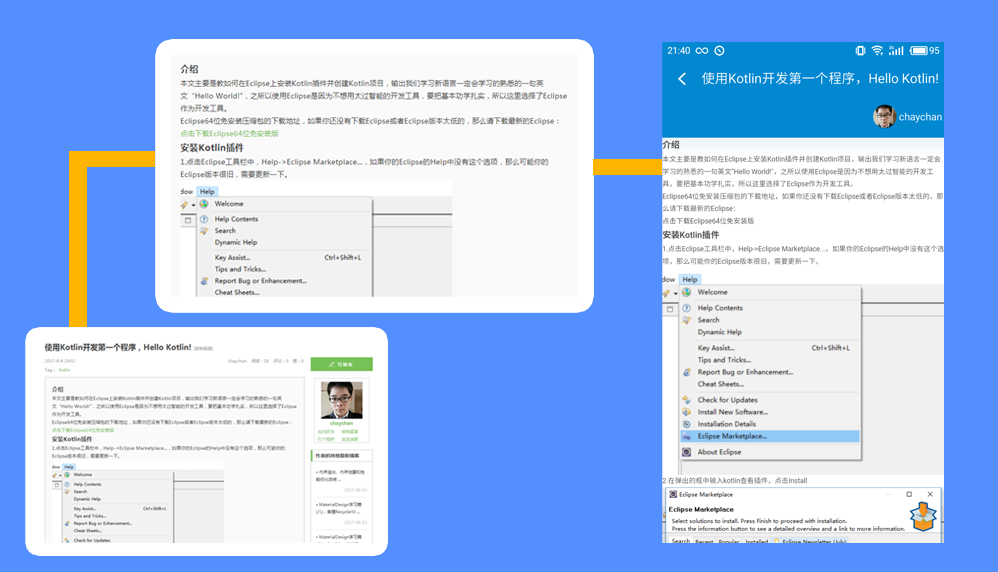Open the Help menu in the phone's Eclipse screenshot
The image size is (998, 572).
[690, 279]
